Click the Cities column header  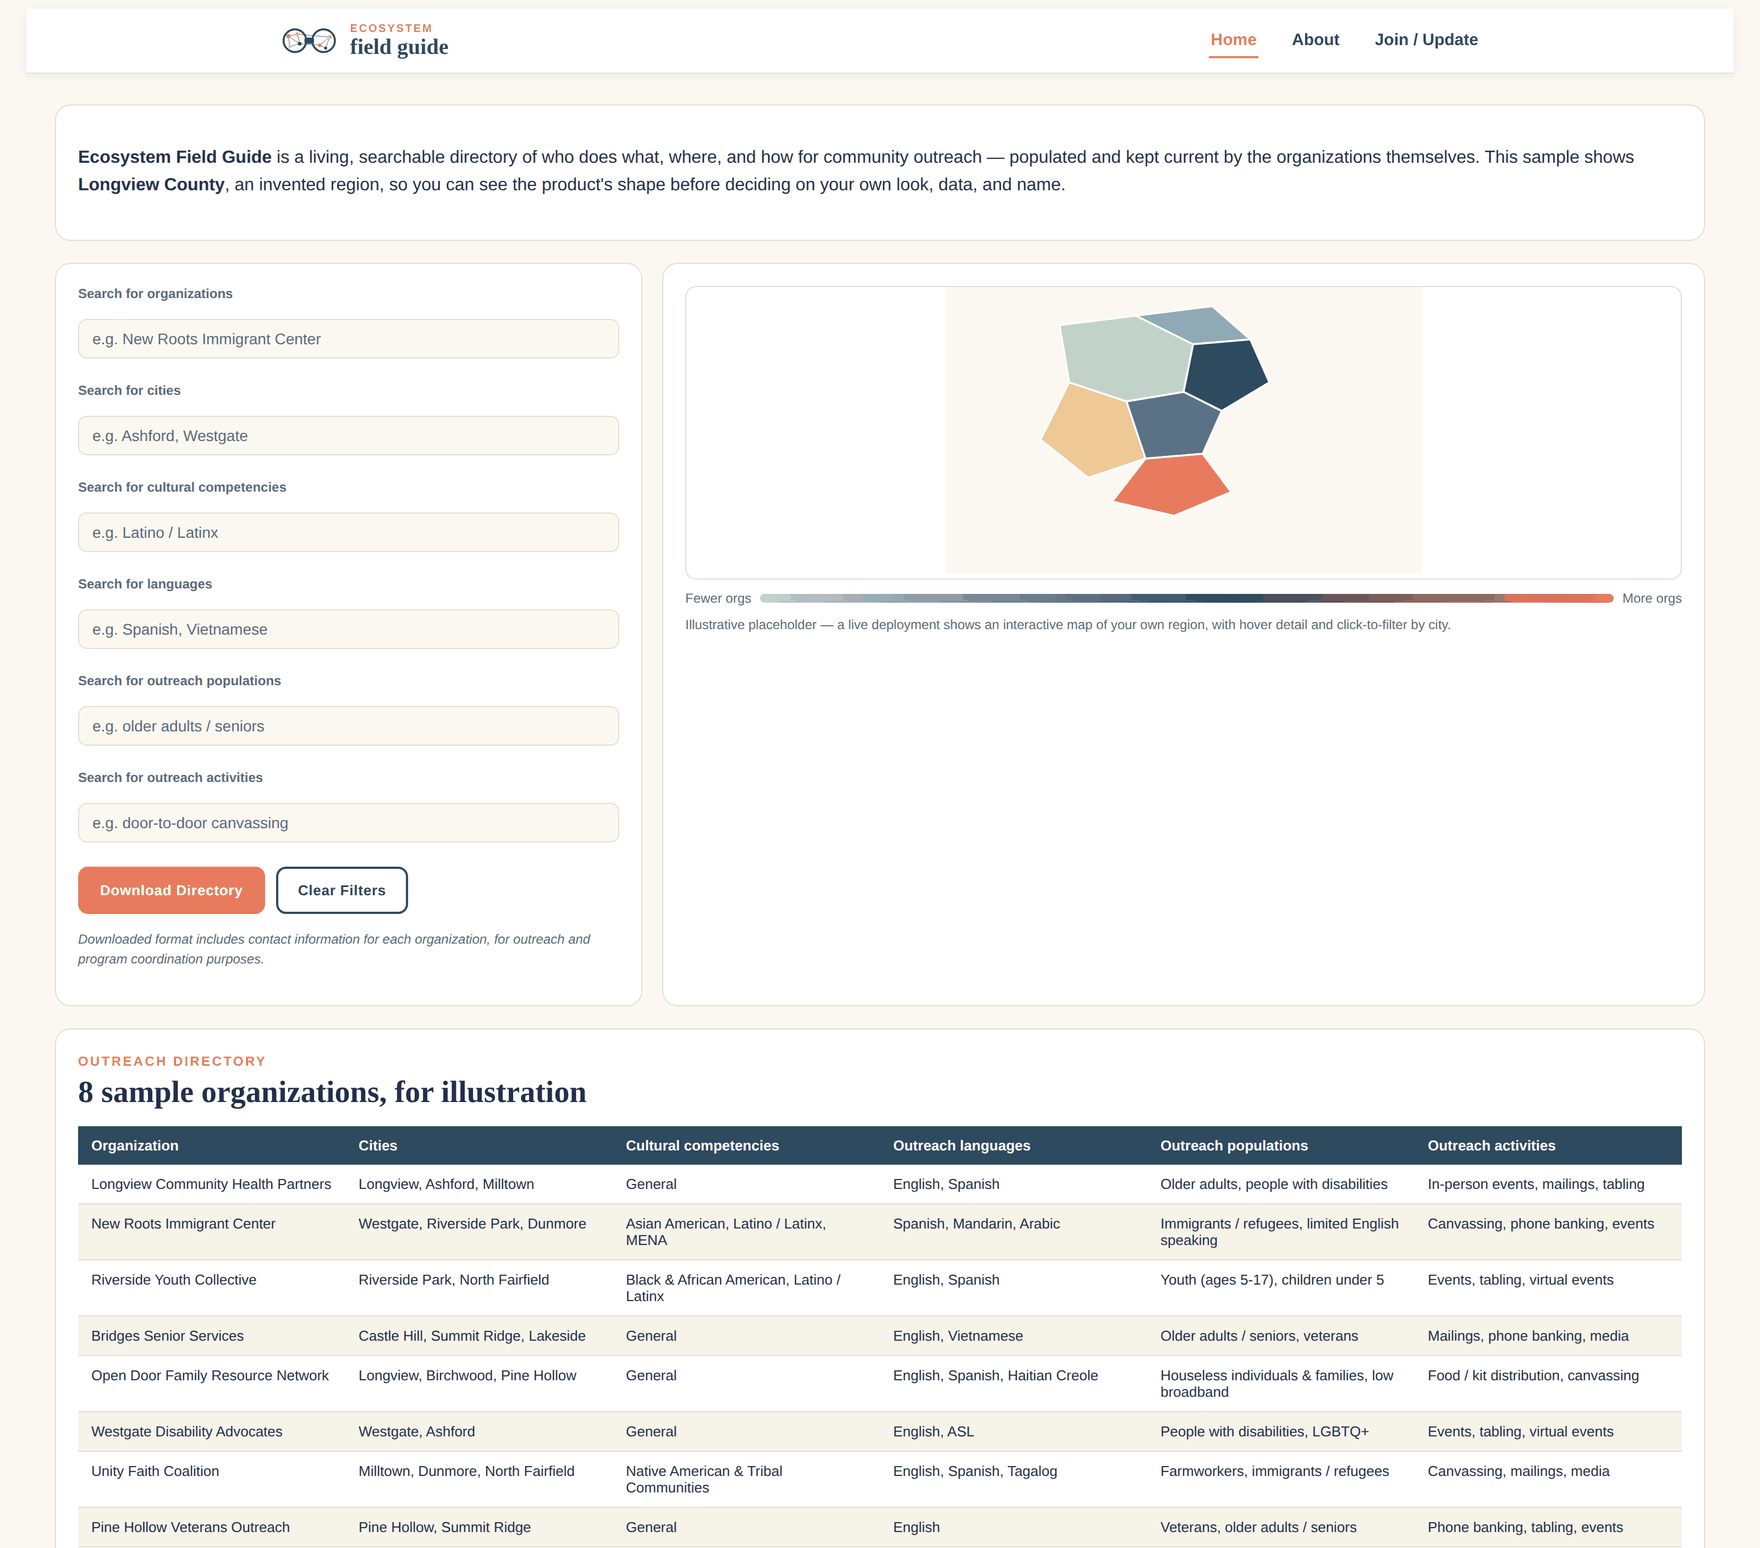tap(378, 1146)
